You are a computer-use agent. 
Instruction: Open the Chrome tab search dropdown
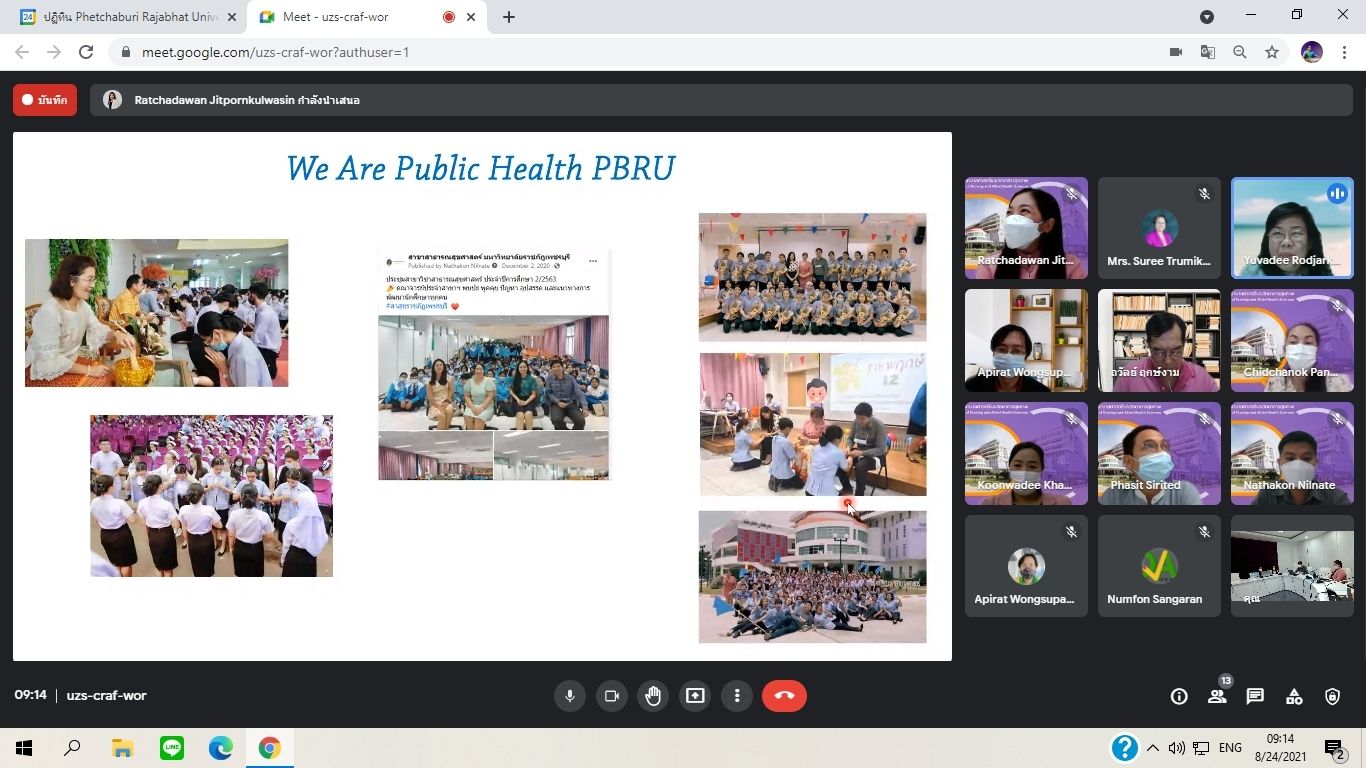1207,17
